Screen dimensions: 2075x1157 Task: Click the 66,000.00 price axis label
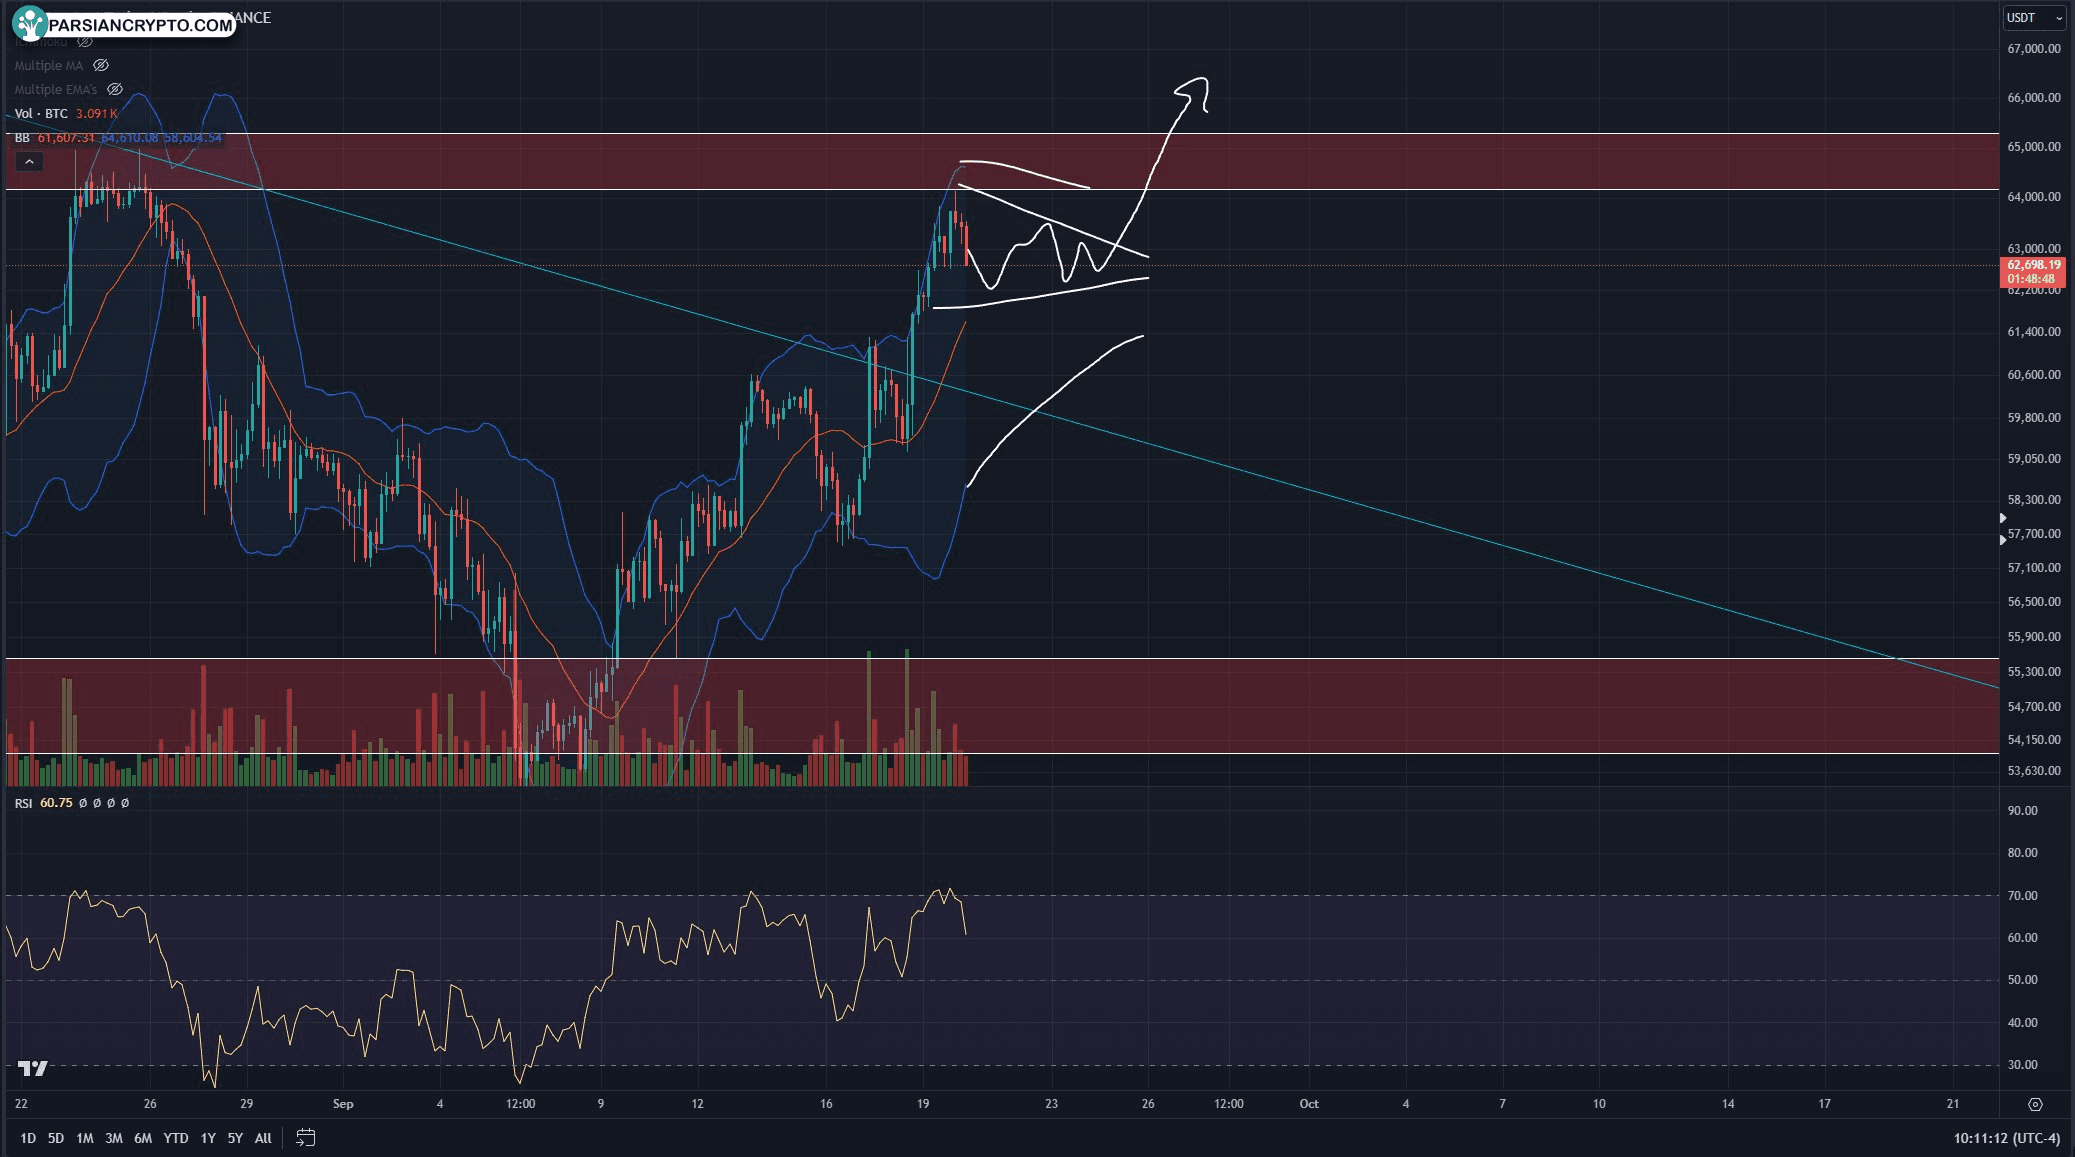(x=2034, y=97)
